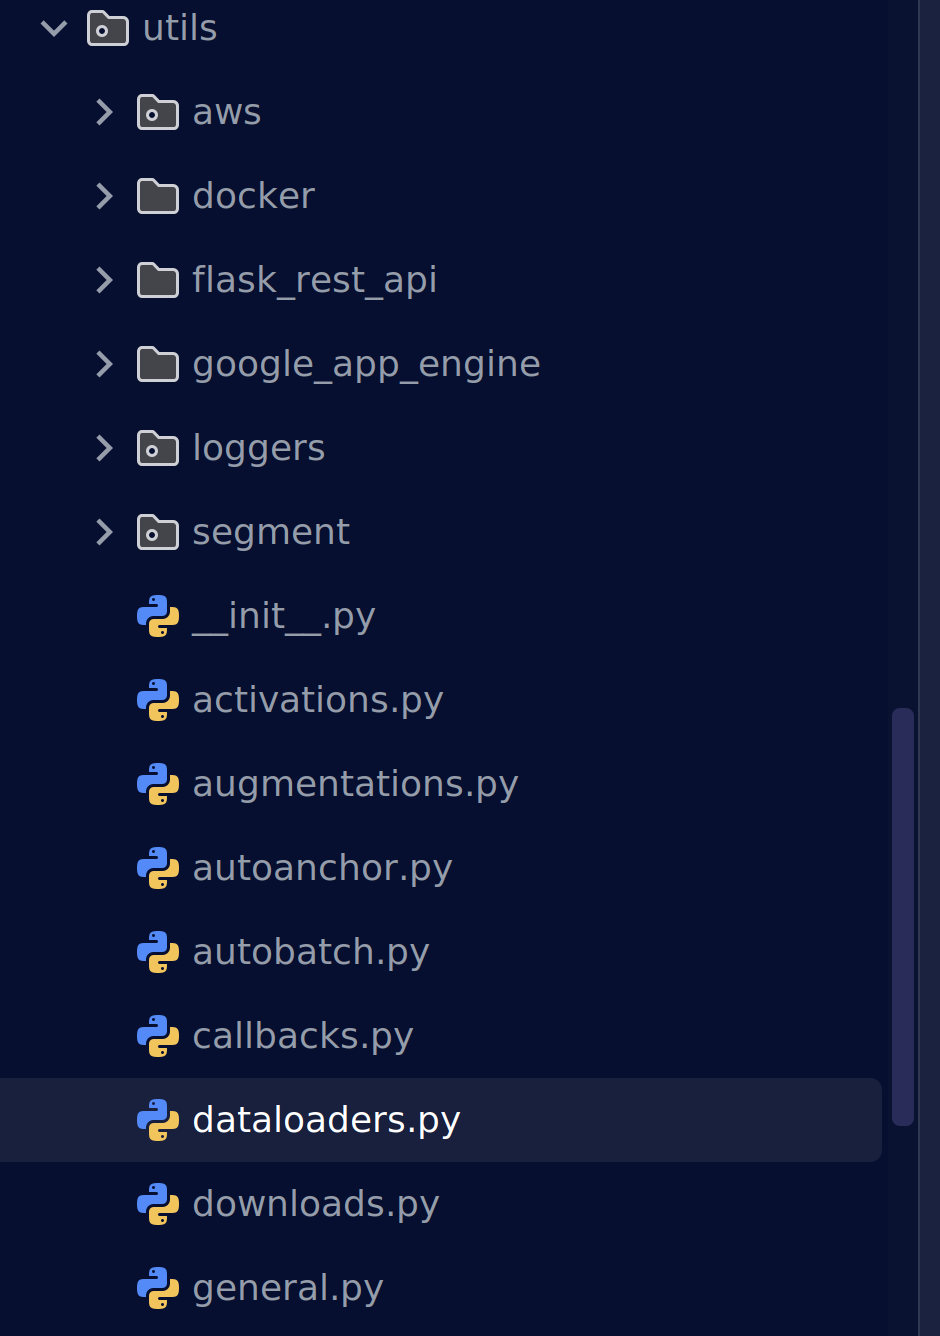Screen dimensions: 940x1336
Task: Click the Python icon beside general.py
Action: click(158, 1288)
